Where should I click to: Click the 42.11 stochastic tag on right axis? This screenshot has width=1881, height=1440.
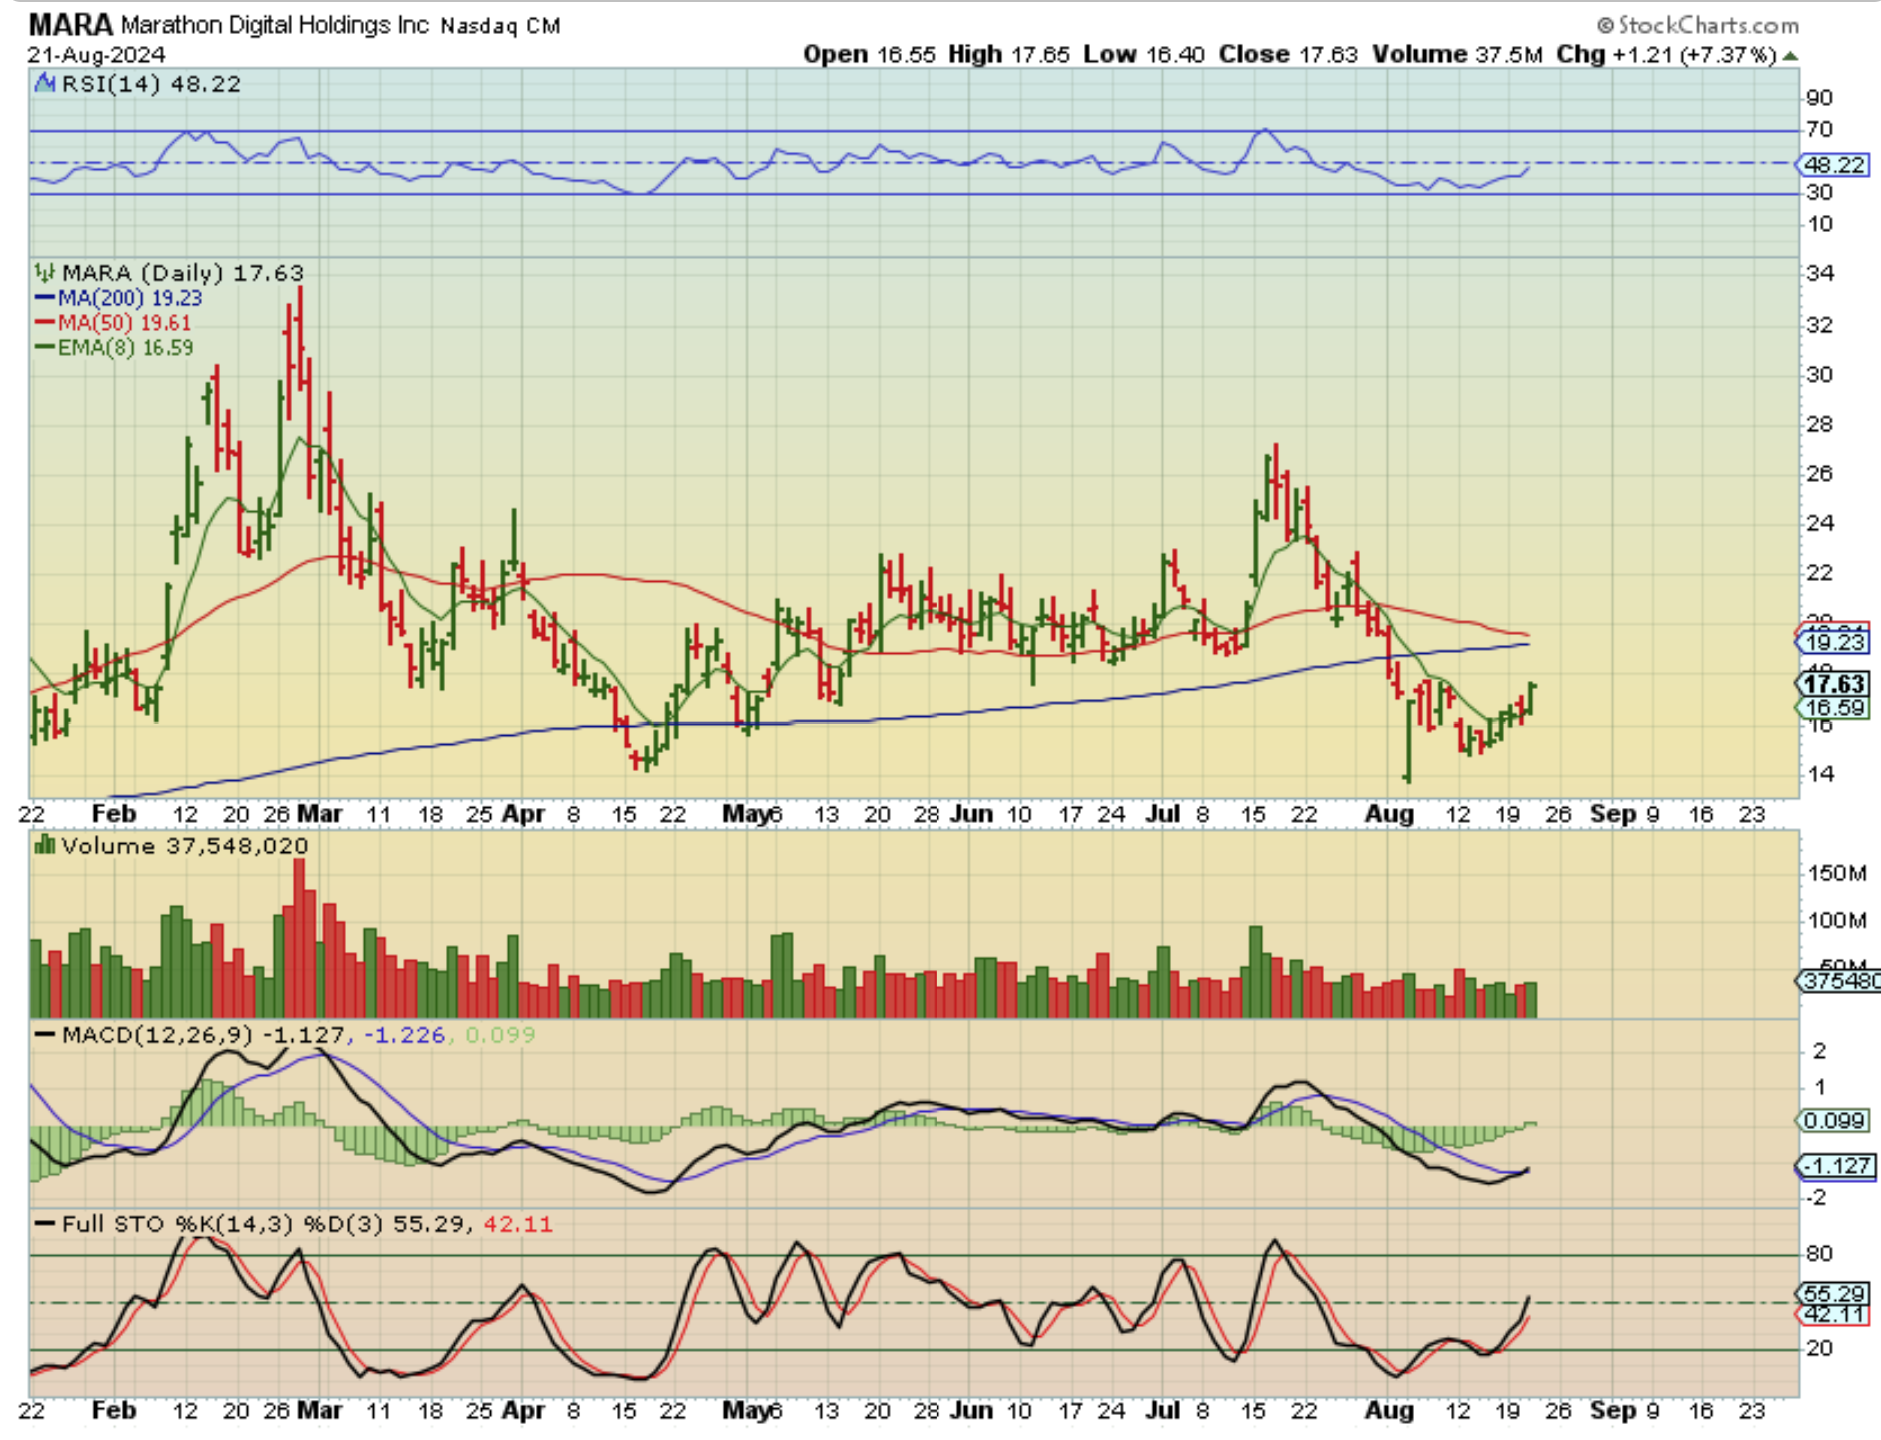point(1833,1314)
